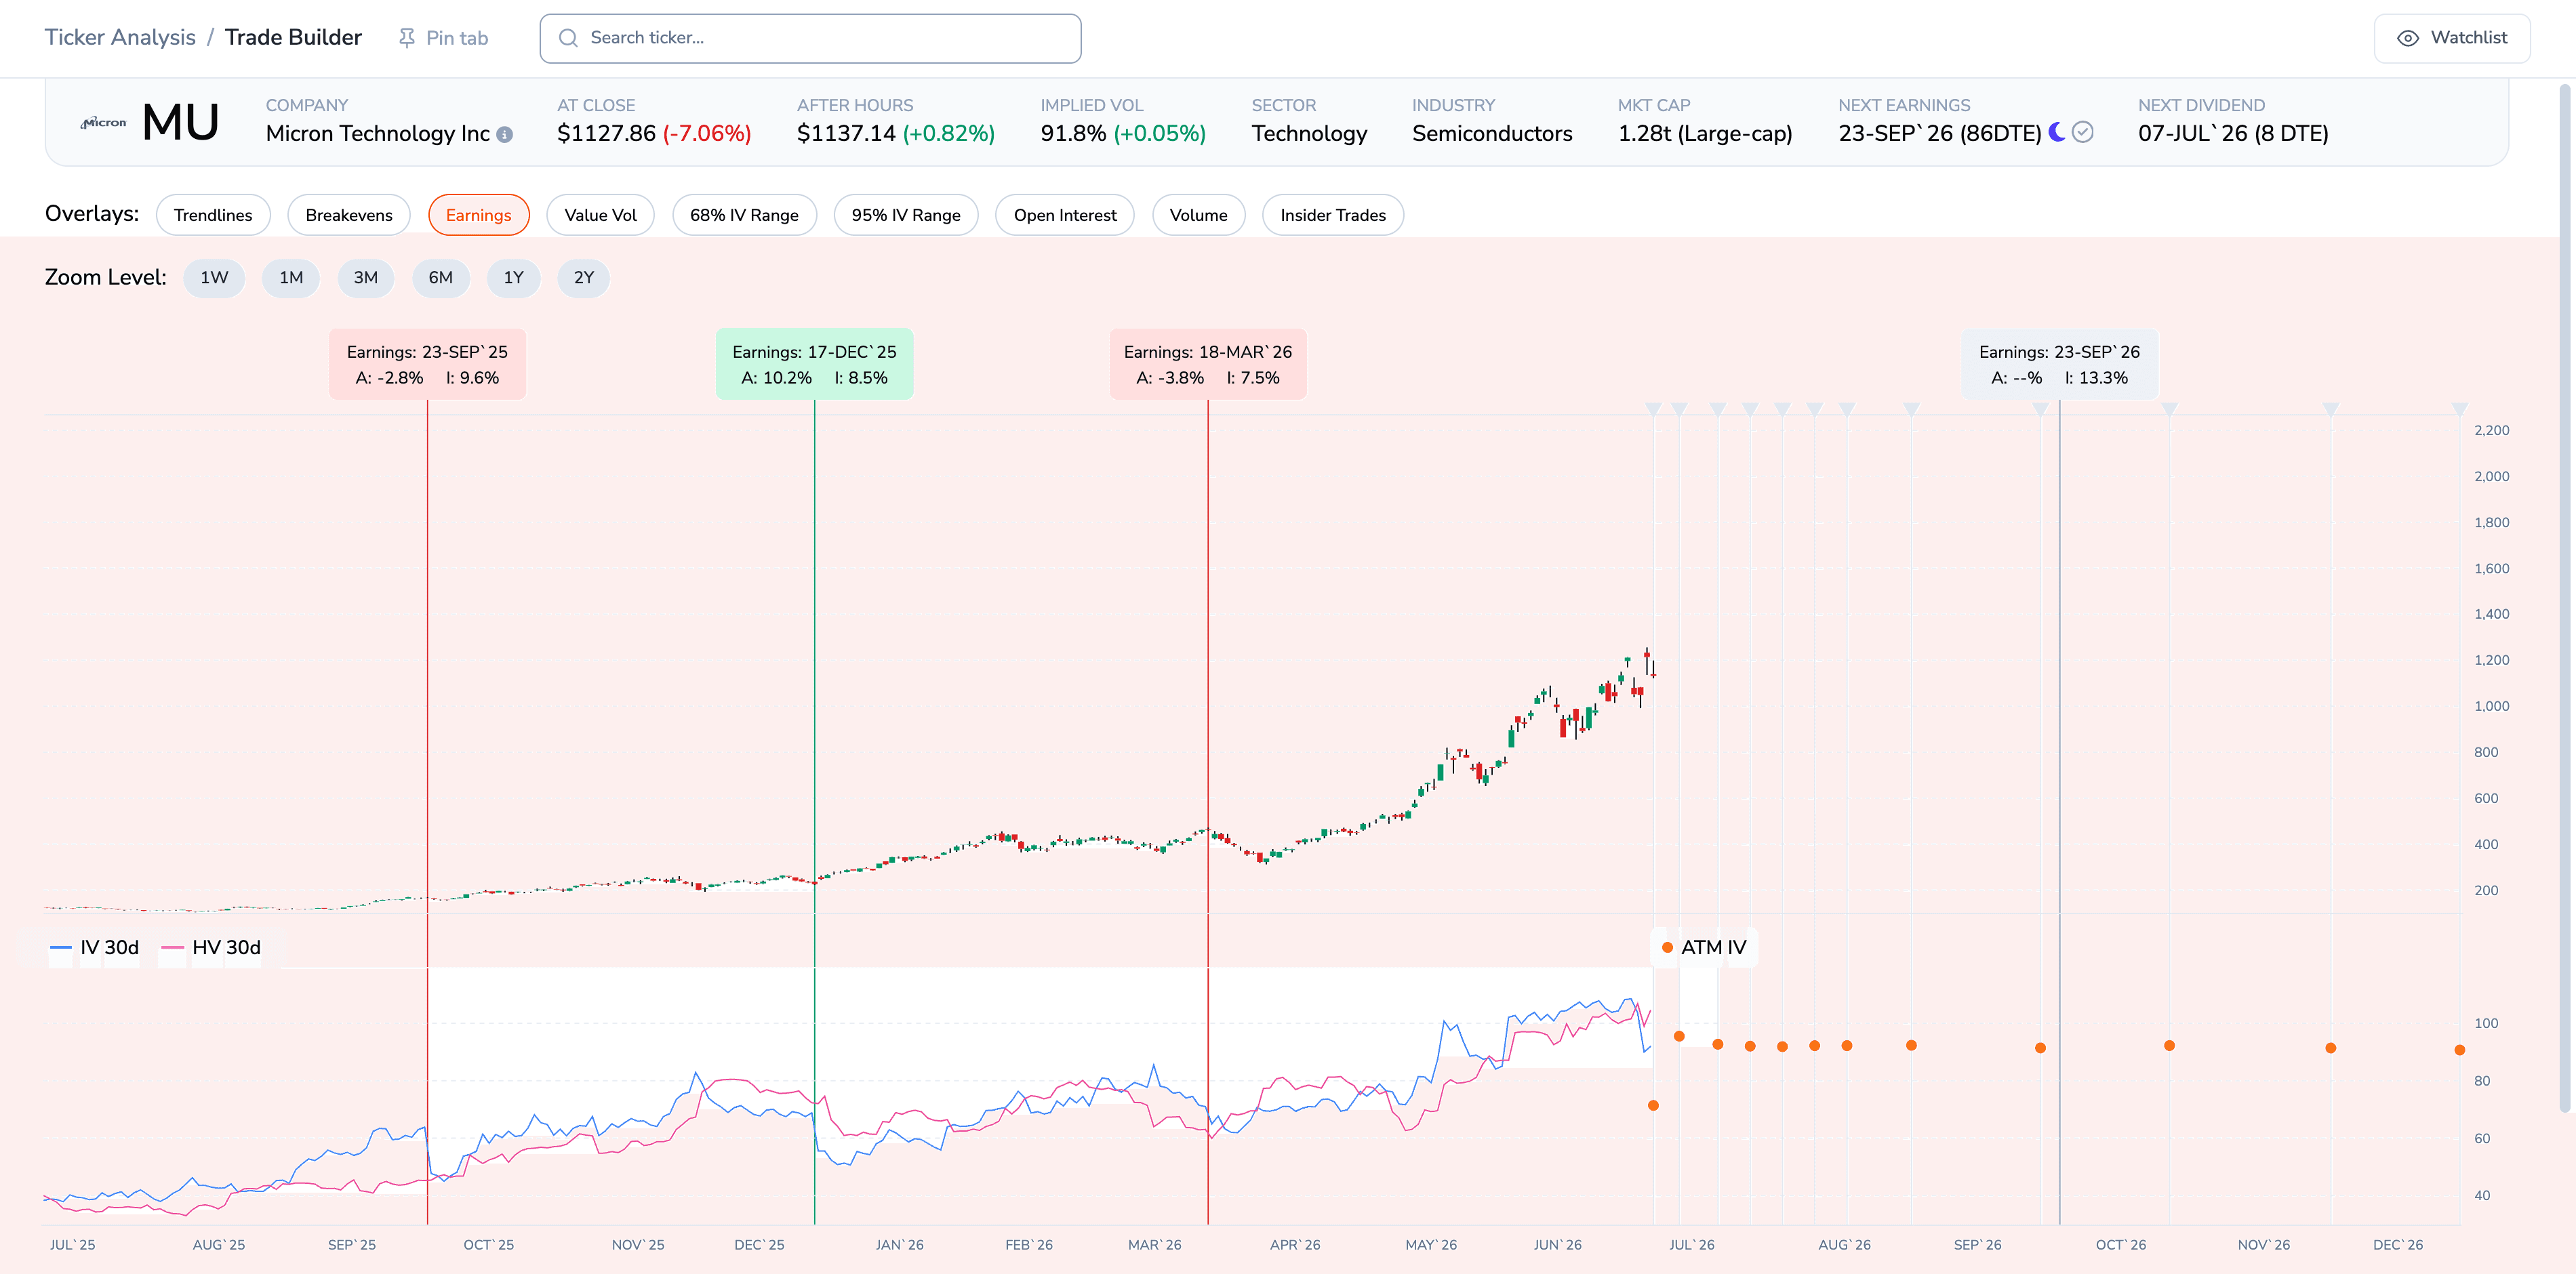Screen dimensions: 2576x1274
Task: Click the MU ticker symbol
Action: point(180,123)
